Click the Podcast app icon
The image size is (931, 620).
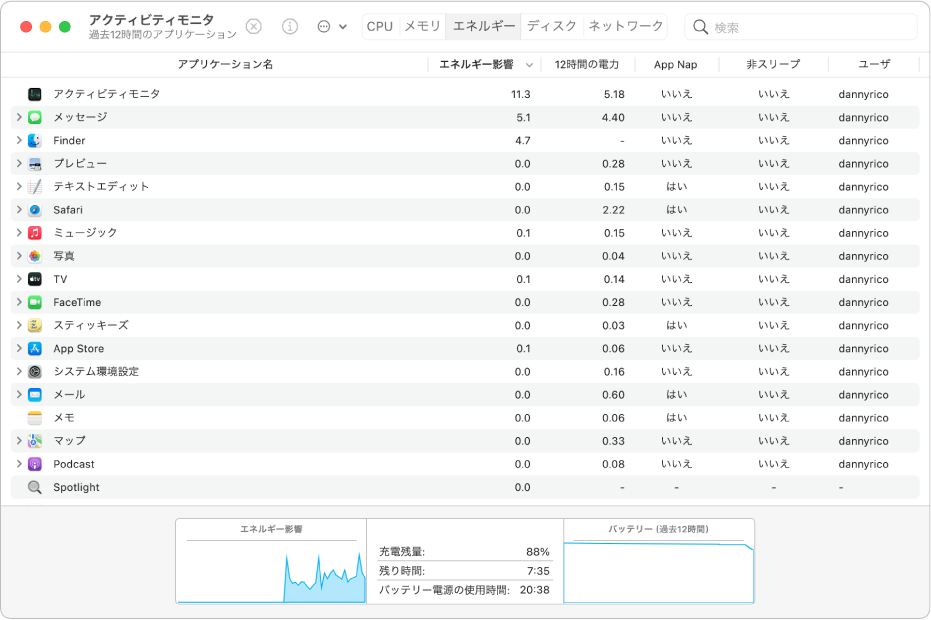click(x=35, y=464)
